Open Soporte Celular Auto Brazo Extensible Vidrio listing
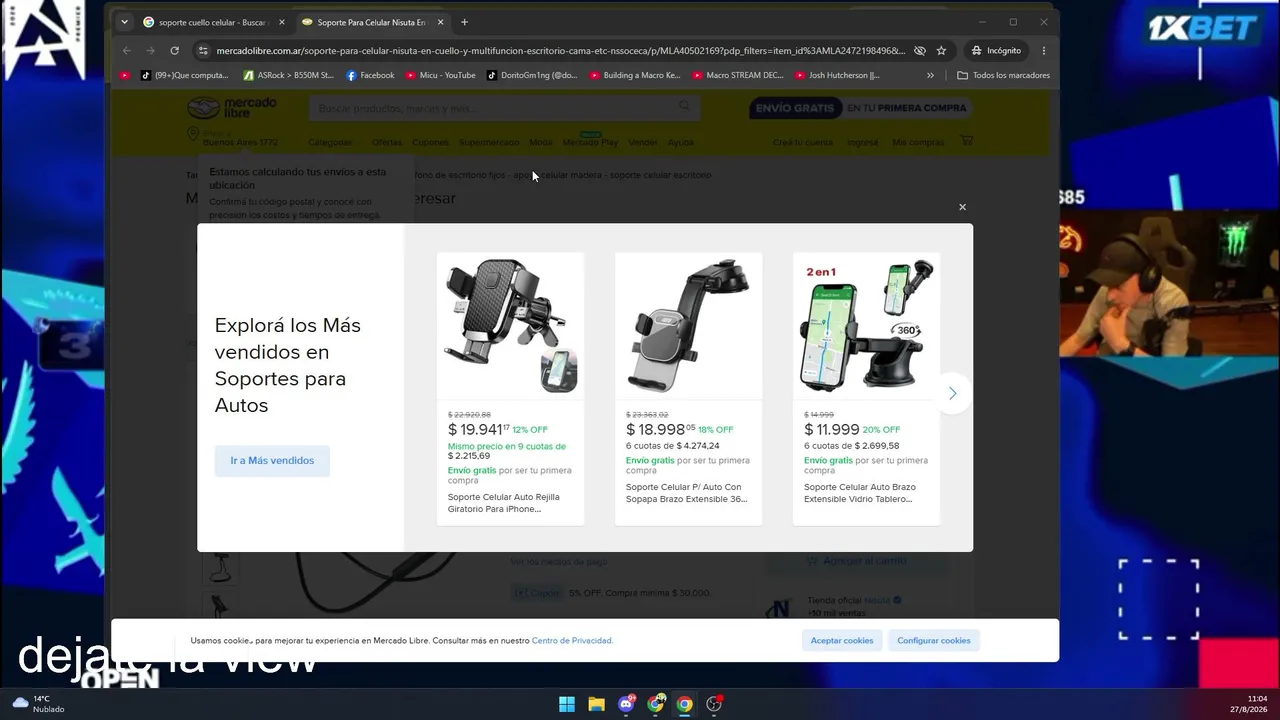Image resolution: width=1280 pixels, height=720 pixels. click(x=860, y=493)
